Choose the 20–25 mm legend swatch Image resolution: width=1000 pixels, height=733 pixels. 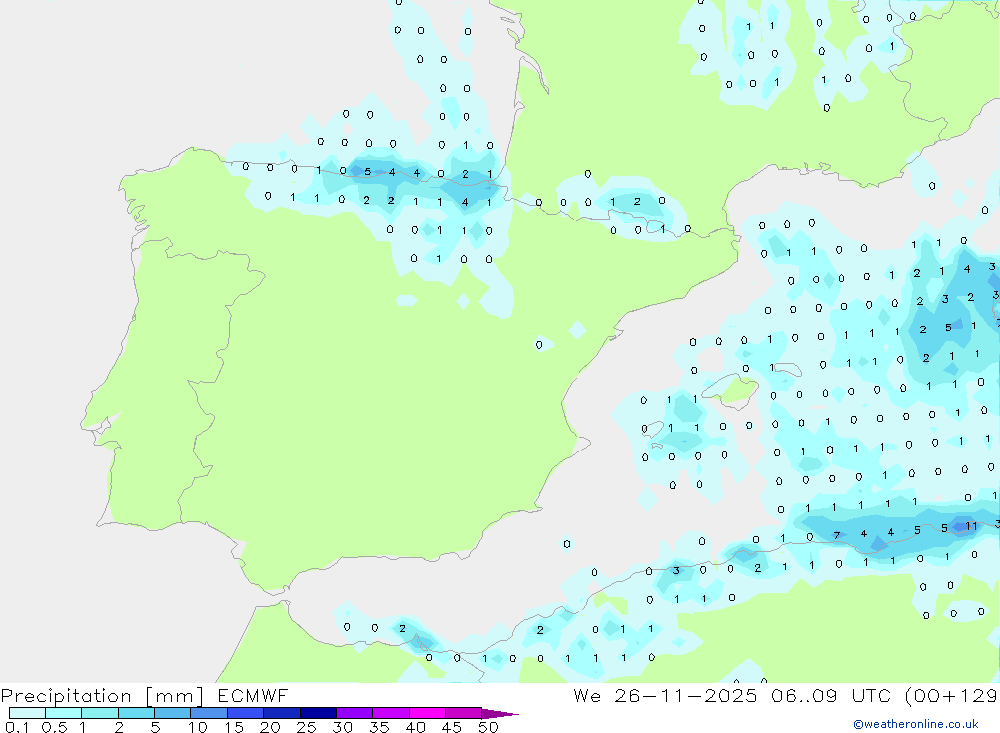[x=282, y=713]
